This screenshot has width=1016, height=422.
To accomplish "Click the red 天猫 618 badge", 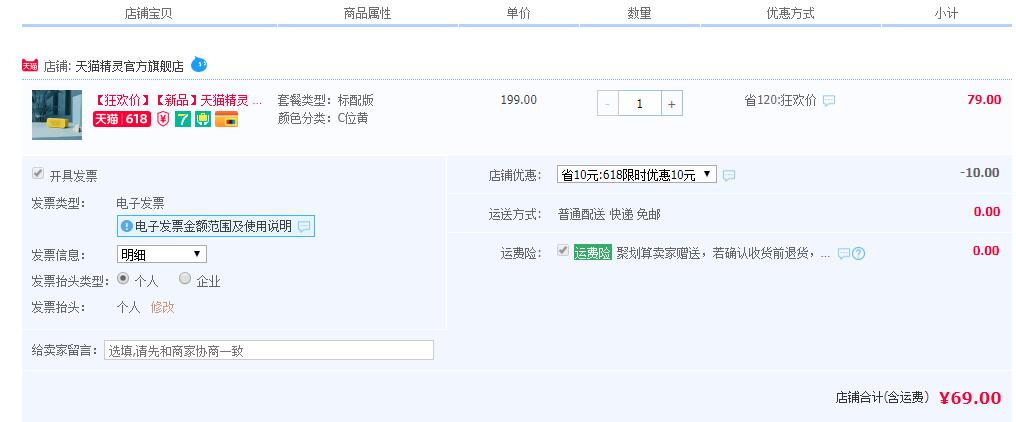I will (x=121, y=119).
